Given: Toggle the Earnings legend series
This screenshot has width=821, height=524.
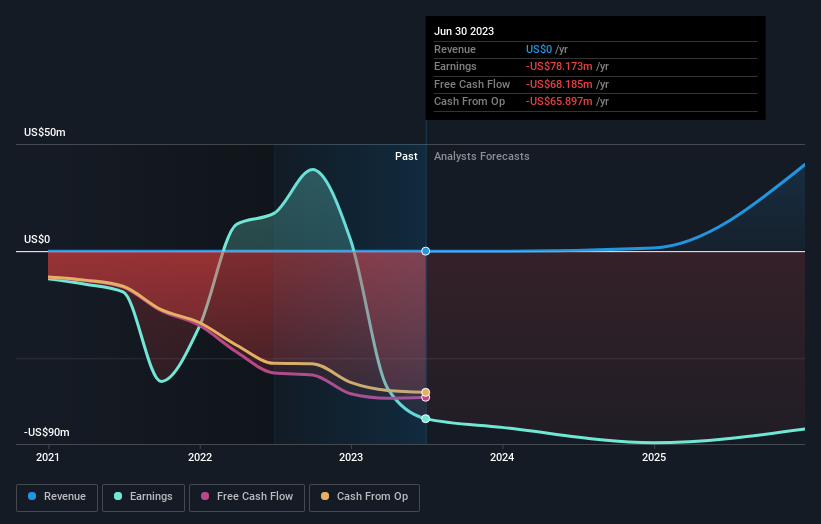Looking at the screenshot, I should pyautogui.click(x=143, y=497).
